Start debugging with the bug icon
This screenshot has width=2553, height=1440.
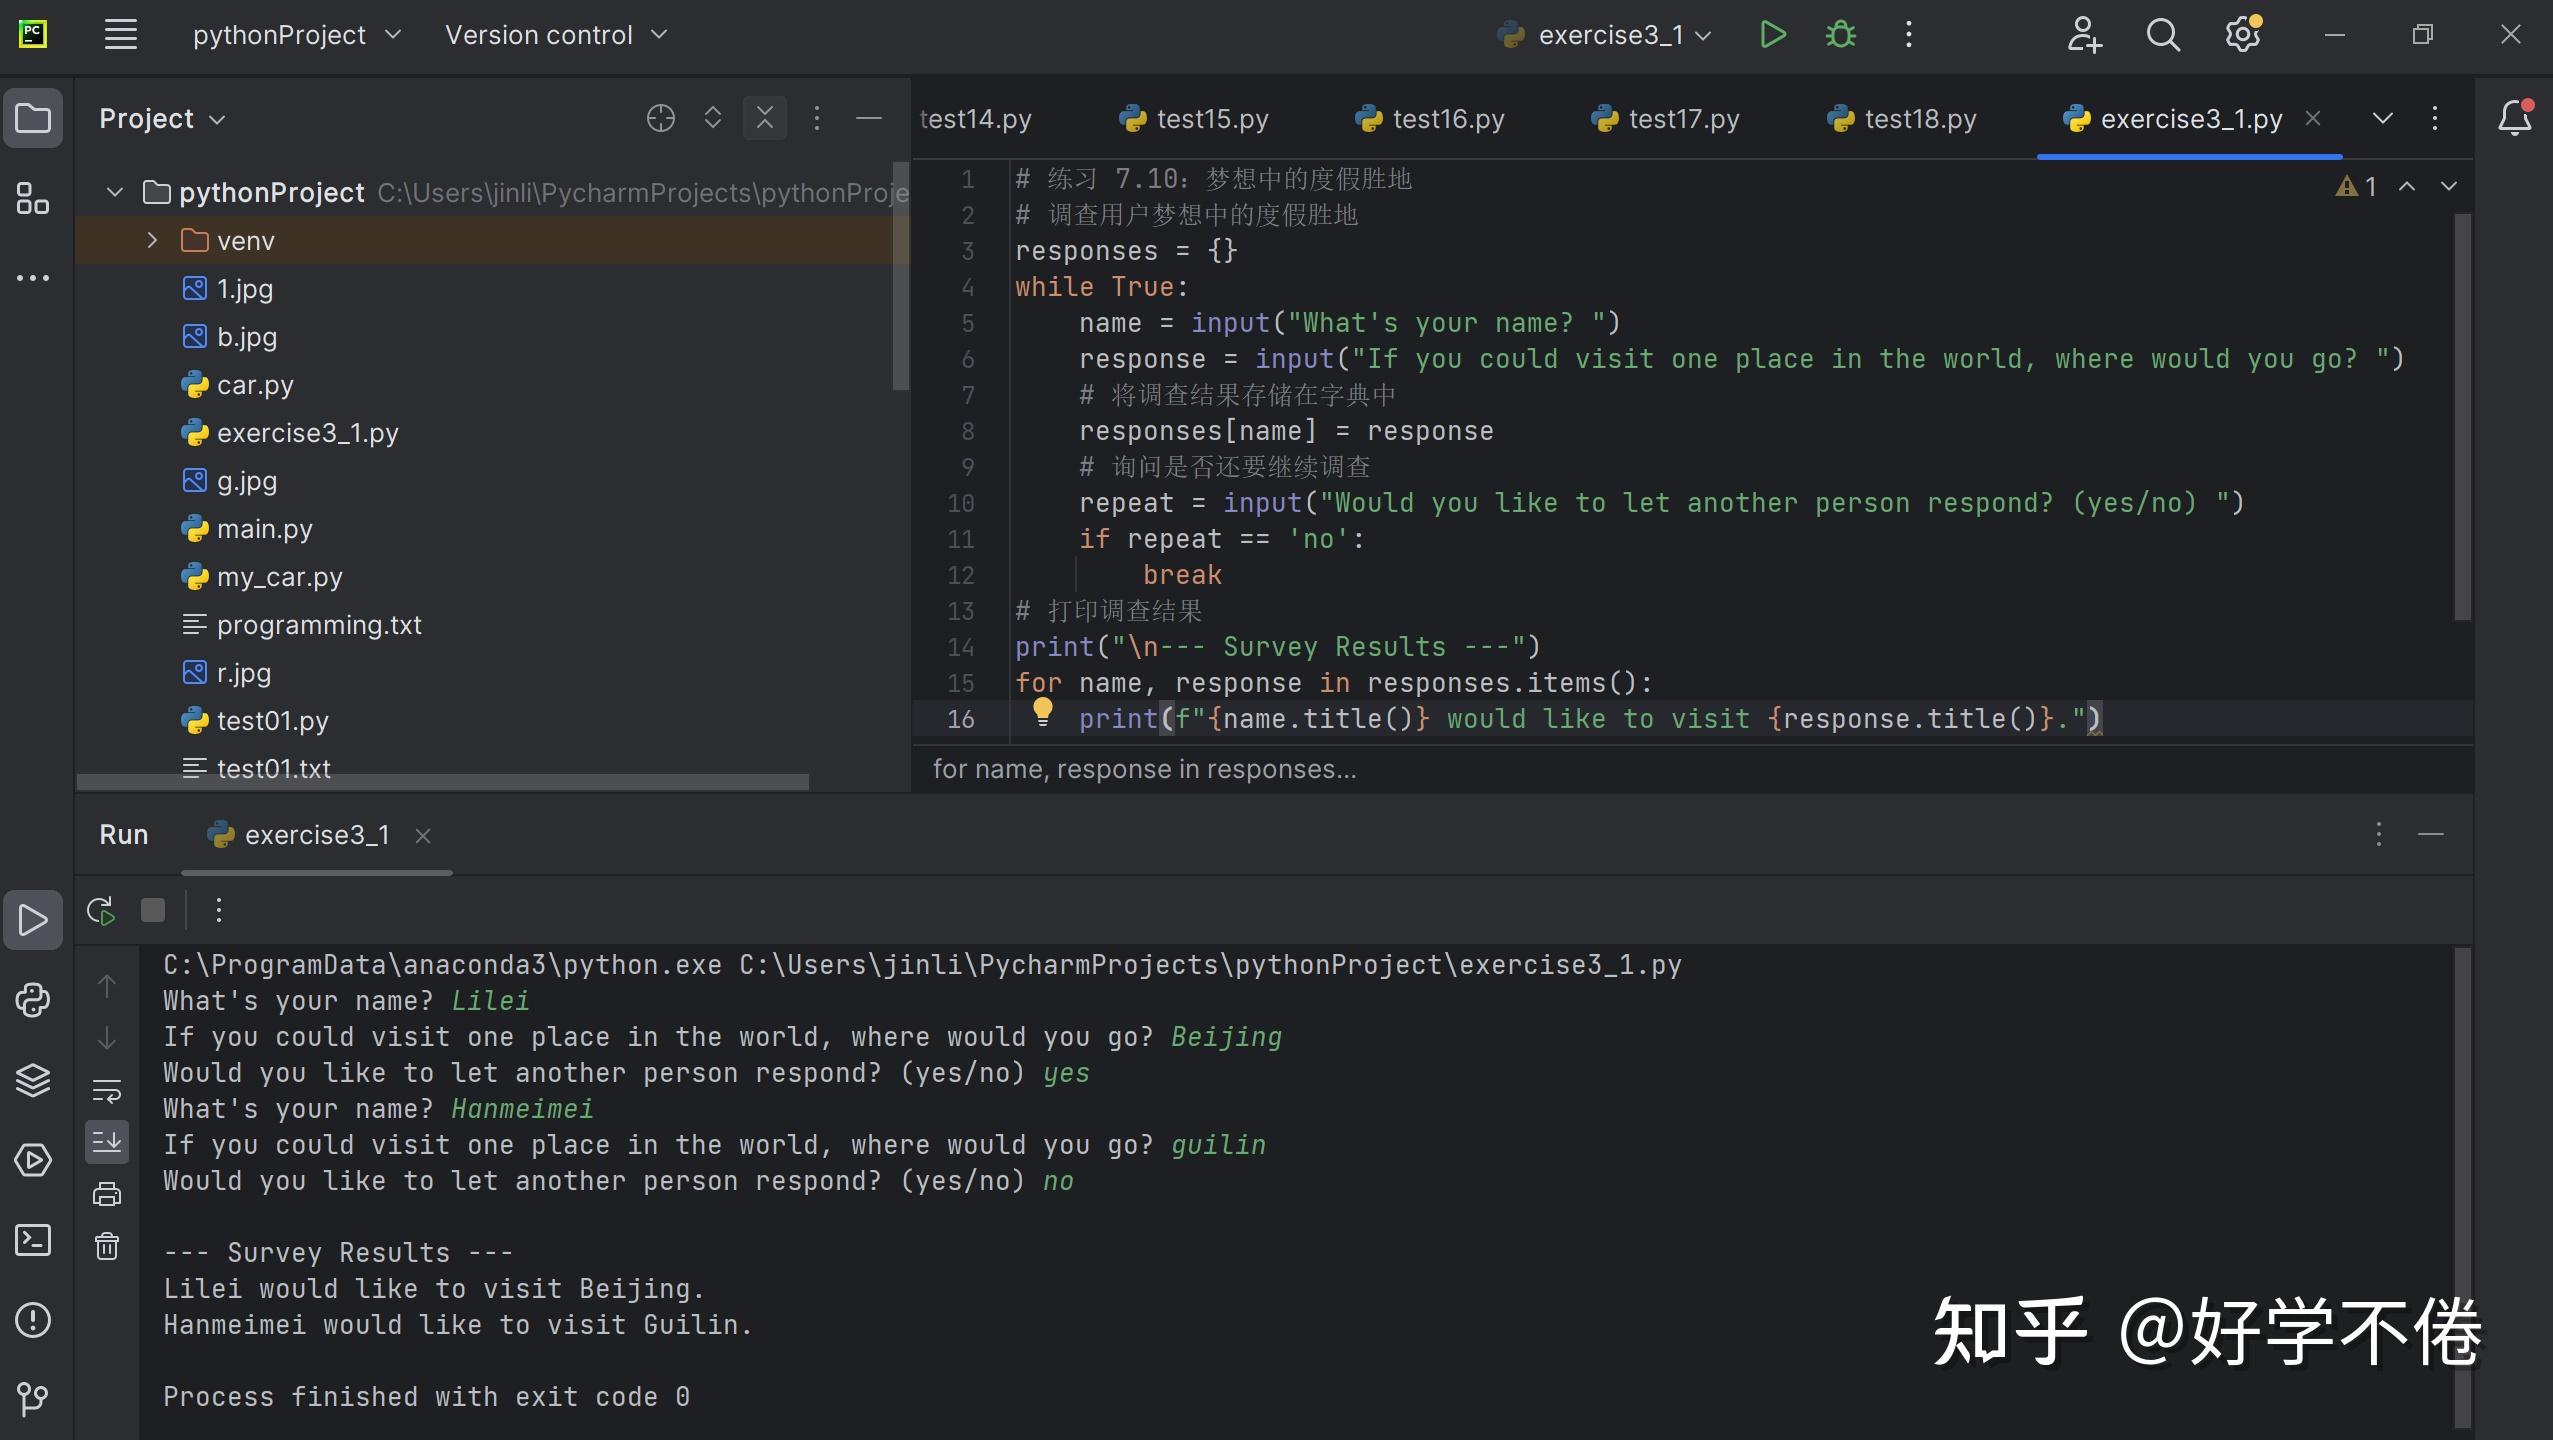1840,33
